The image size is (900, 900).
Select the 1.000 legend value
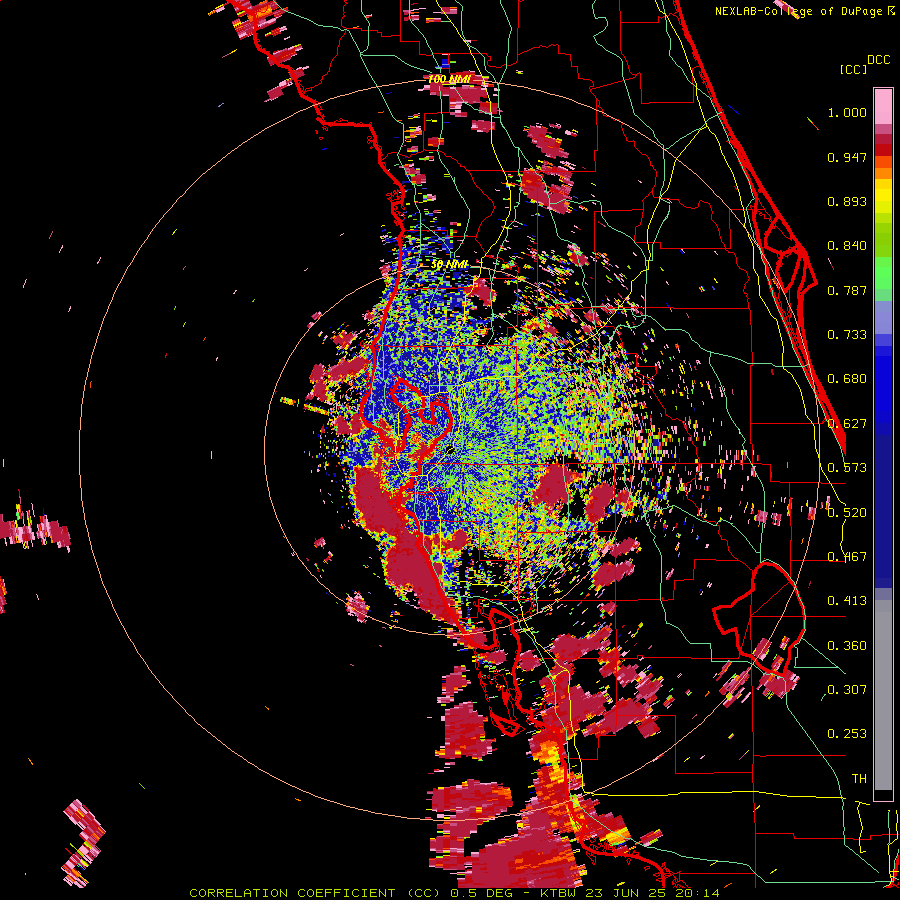pos(847,112)
